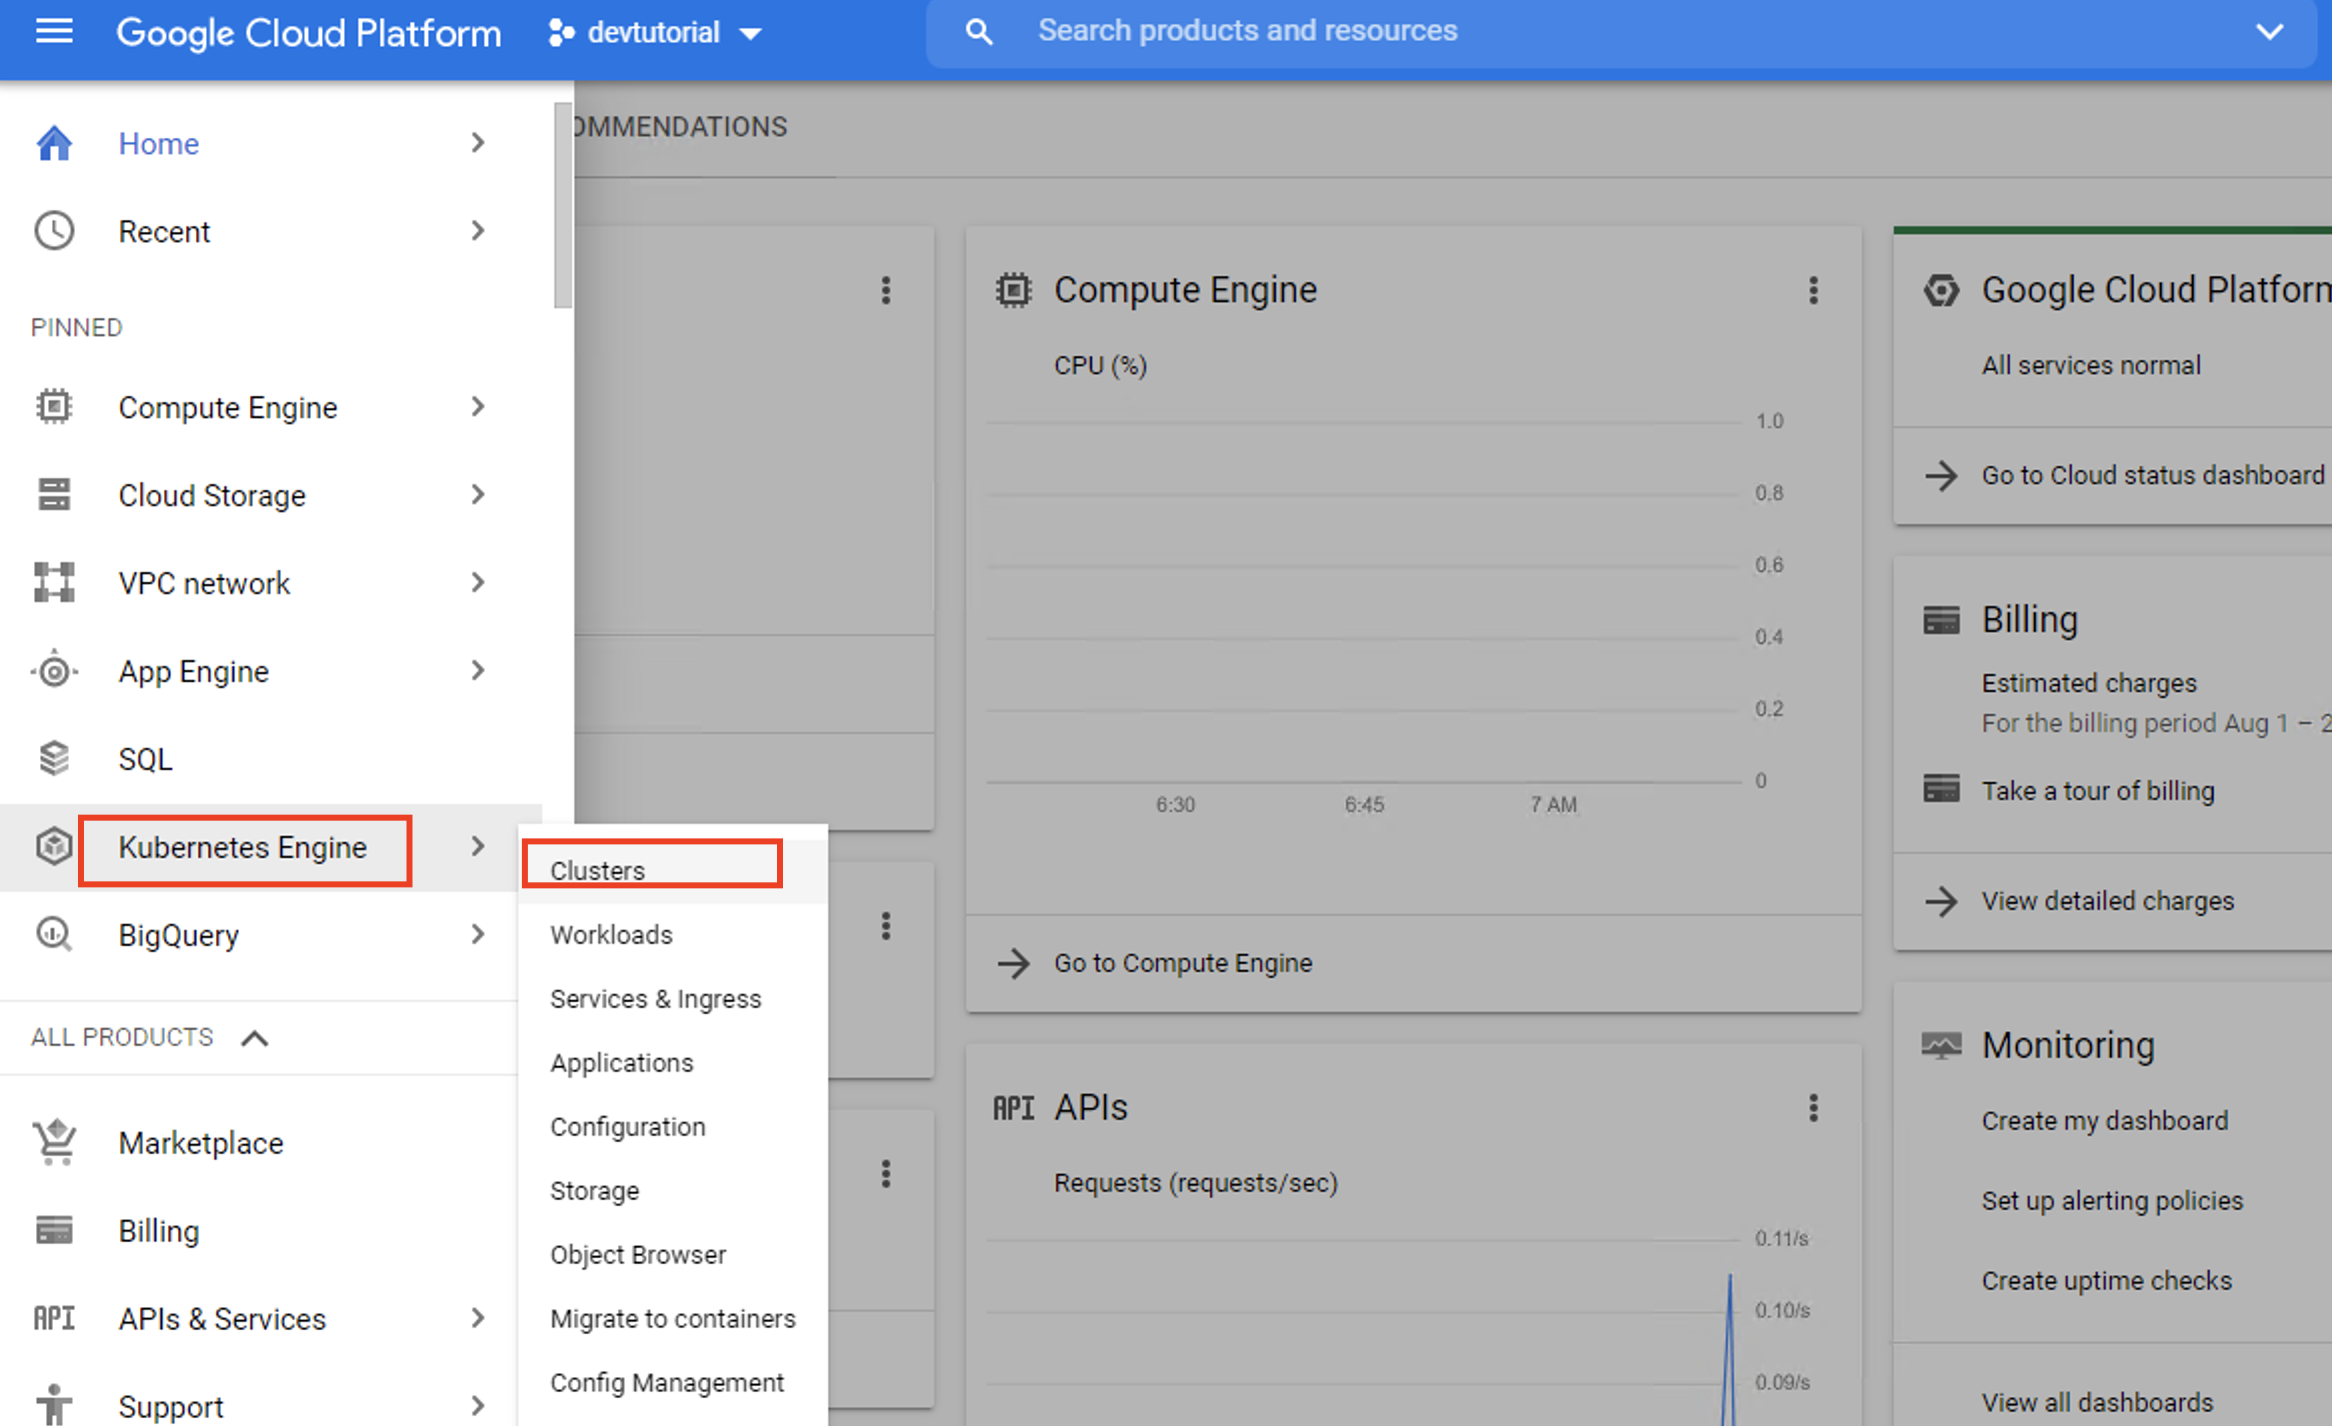Expand the Recent submenu chevron

[x=478, y=231]
